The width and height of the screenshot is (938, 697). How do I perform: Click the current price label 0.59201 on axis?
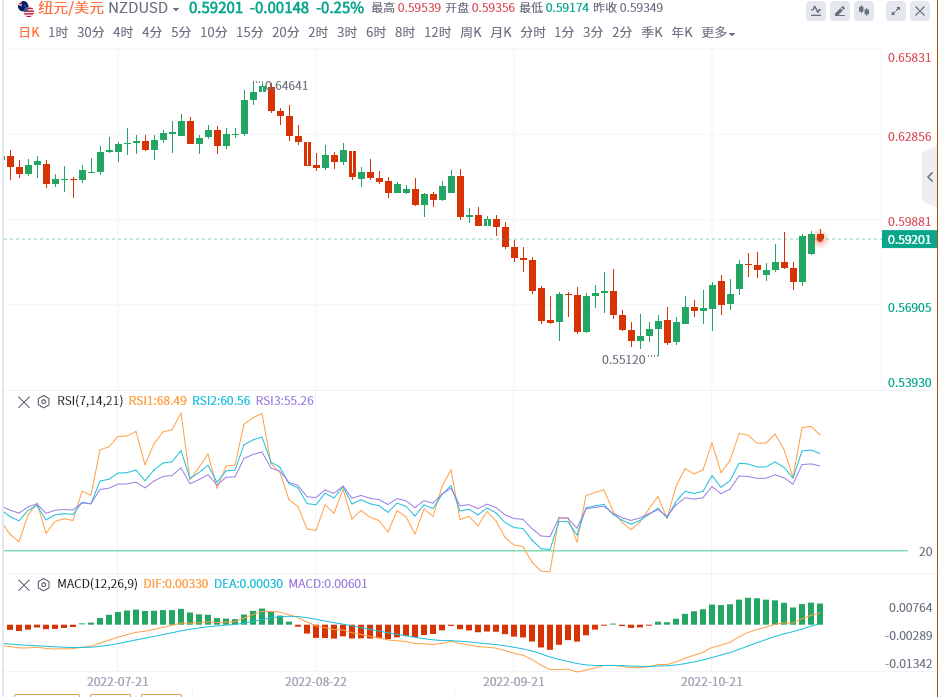click(x=908, y=240)
